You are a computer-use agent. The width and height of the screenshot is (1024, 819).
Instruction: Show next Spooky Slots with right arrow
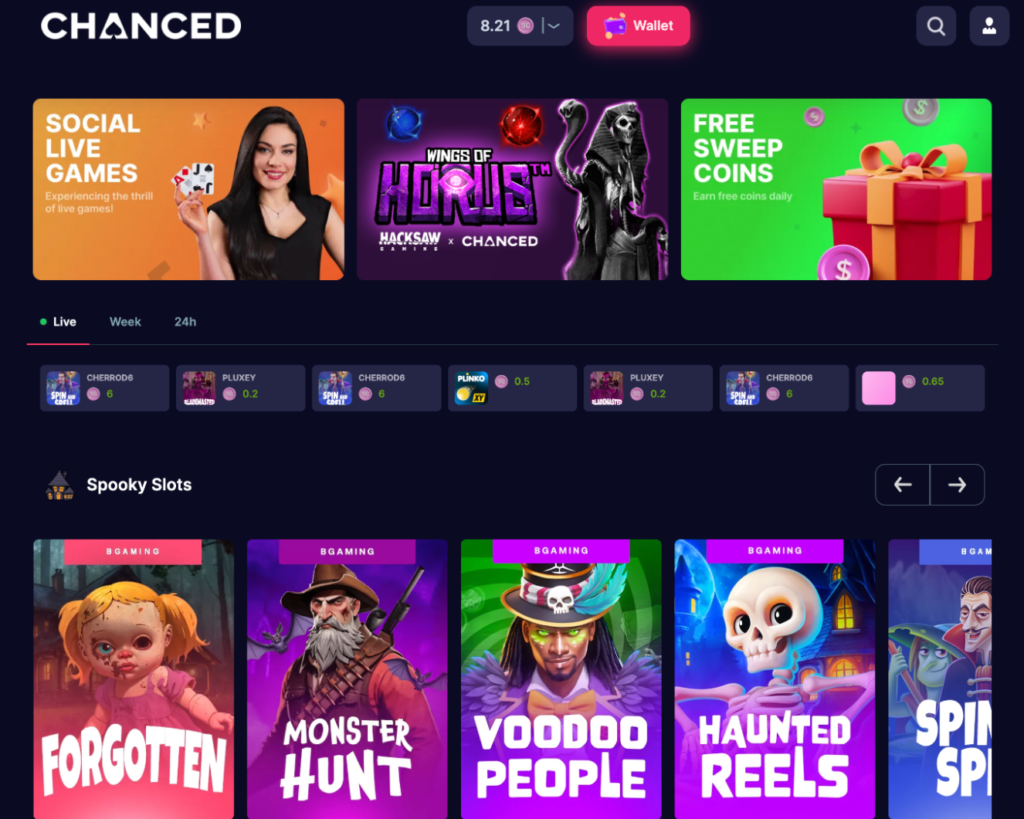tap(957, 485)
